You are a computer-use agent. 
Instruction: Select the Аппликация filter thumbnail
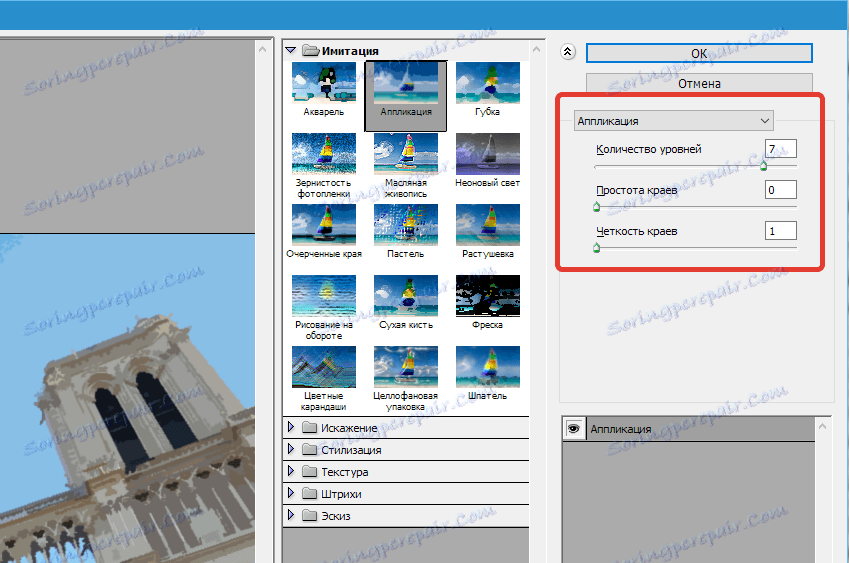click(x=406, y=83)
